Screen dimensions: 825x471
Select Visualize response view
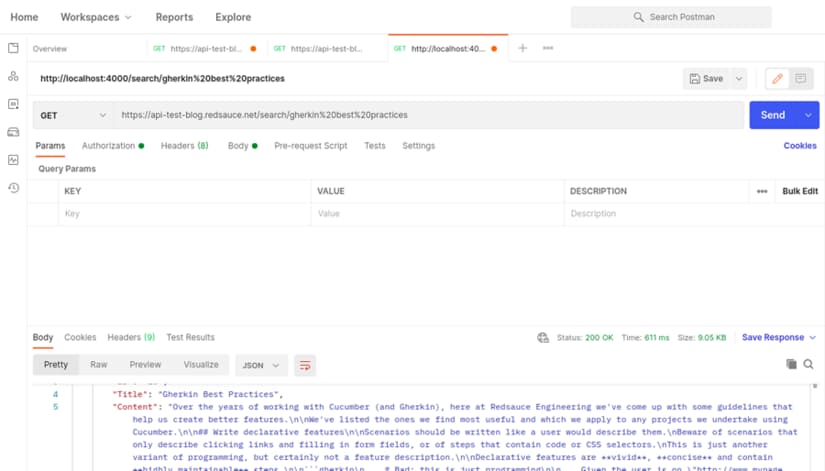click(x=201, y=365)
